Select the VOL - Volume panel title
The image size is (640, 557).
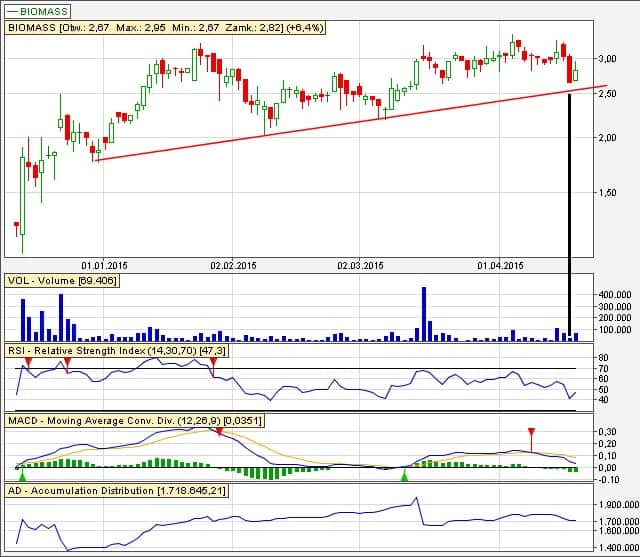[x=62, y=282]
